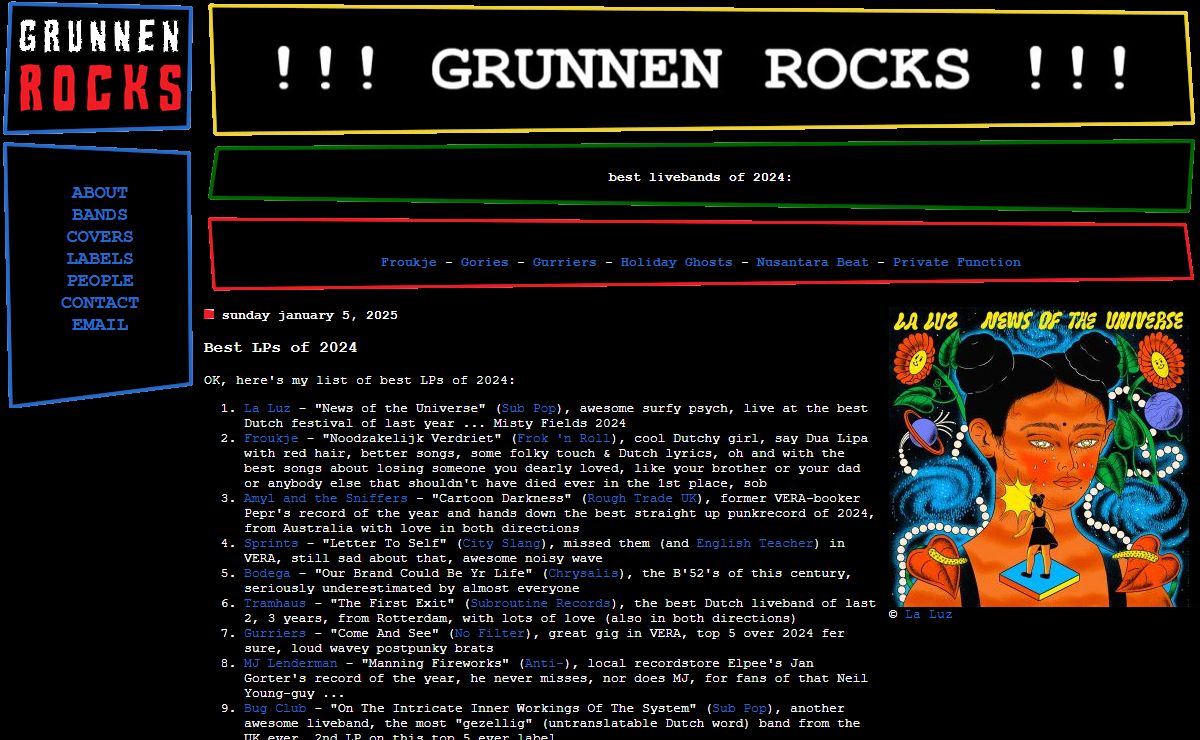The height and width of the screenshot is (740, 1200).
Task: Click the GRUNNEN ROCKS header banner
Action: [x=701, y=69]
